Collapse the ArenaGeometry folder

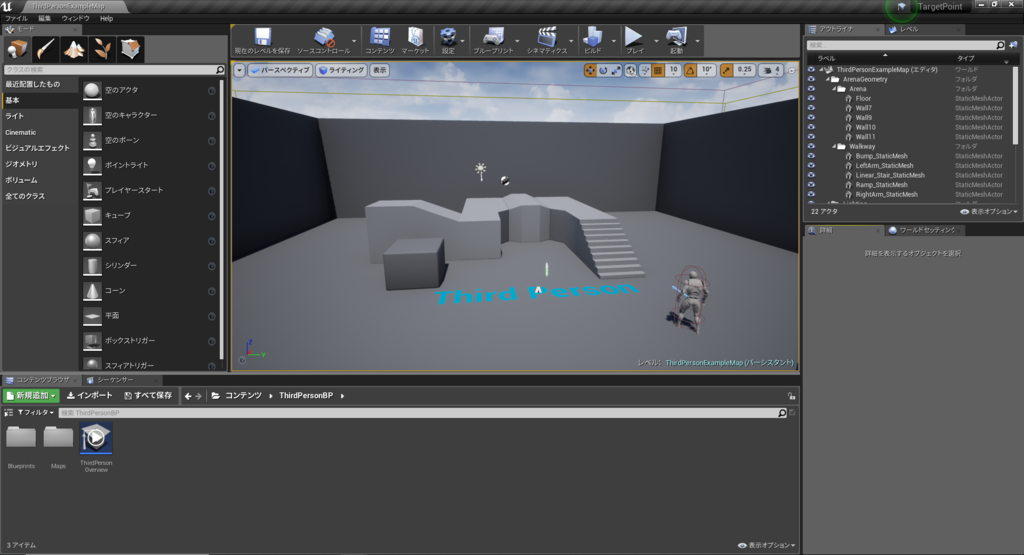pos(827,80)
